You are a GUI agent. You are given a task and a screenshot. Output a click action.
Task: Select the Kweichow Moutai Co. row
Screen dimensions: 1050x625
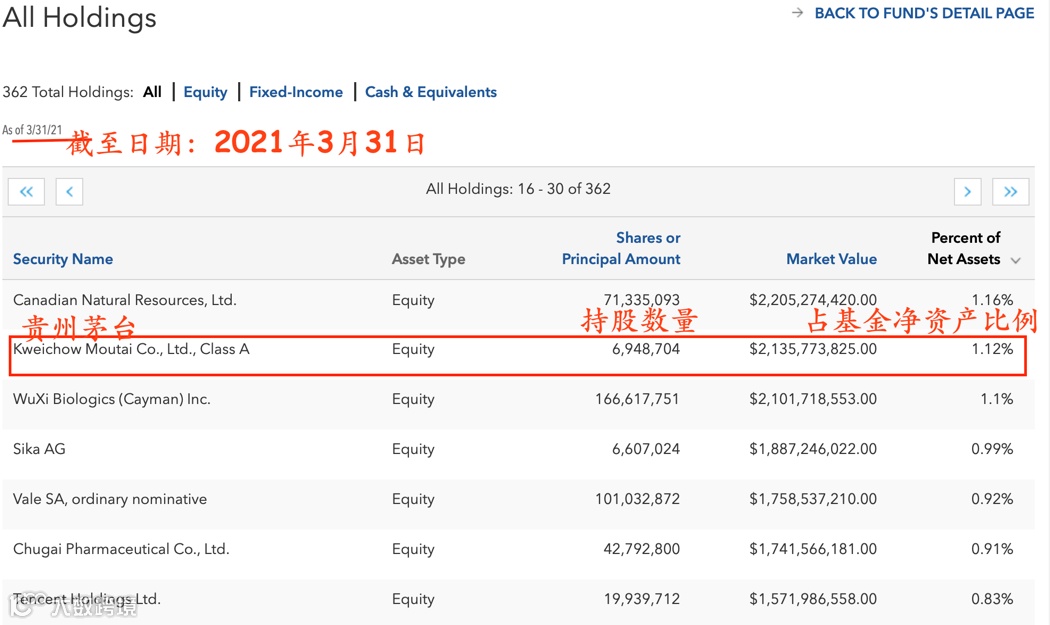(x=131, y=349)
